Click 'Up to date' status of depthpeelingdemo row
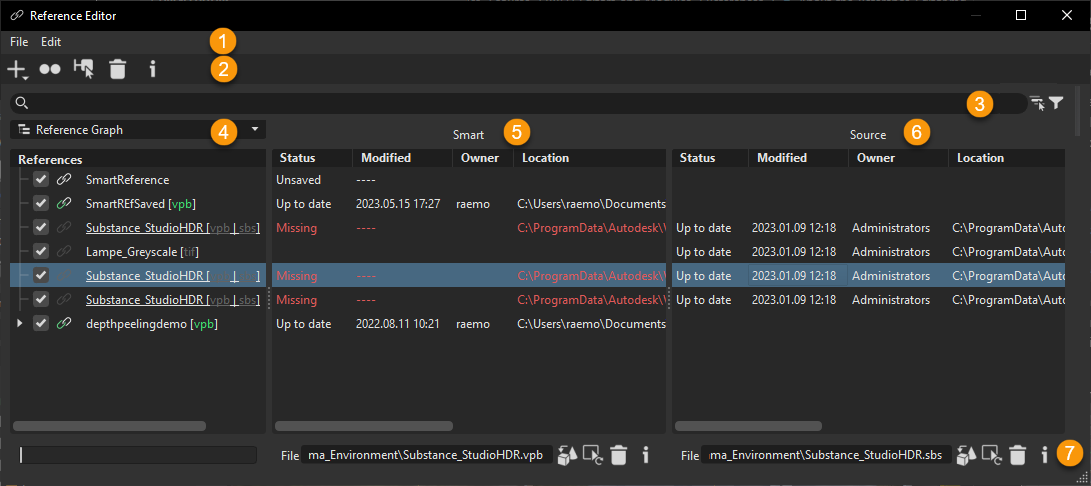Screen dimensions: 1091x486 [303, 324]
